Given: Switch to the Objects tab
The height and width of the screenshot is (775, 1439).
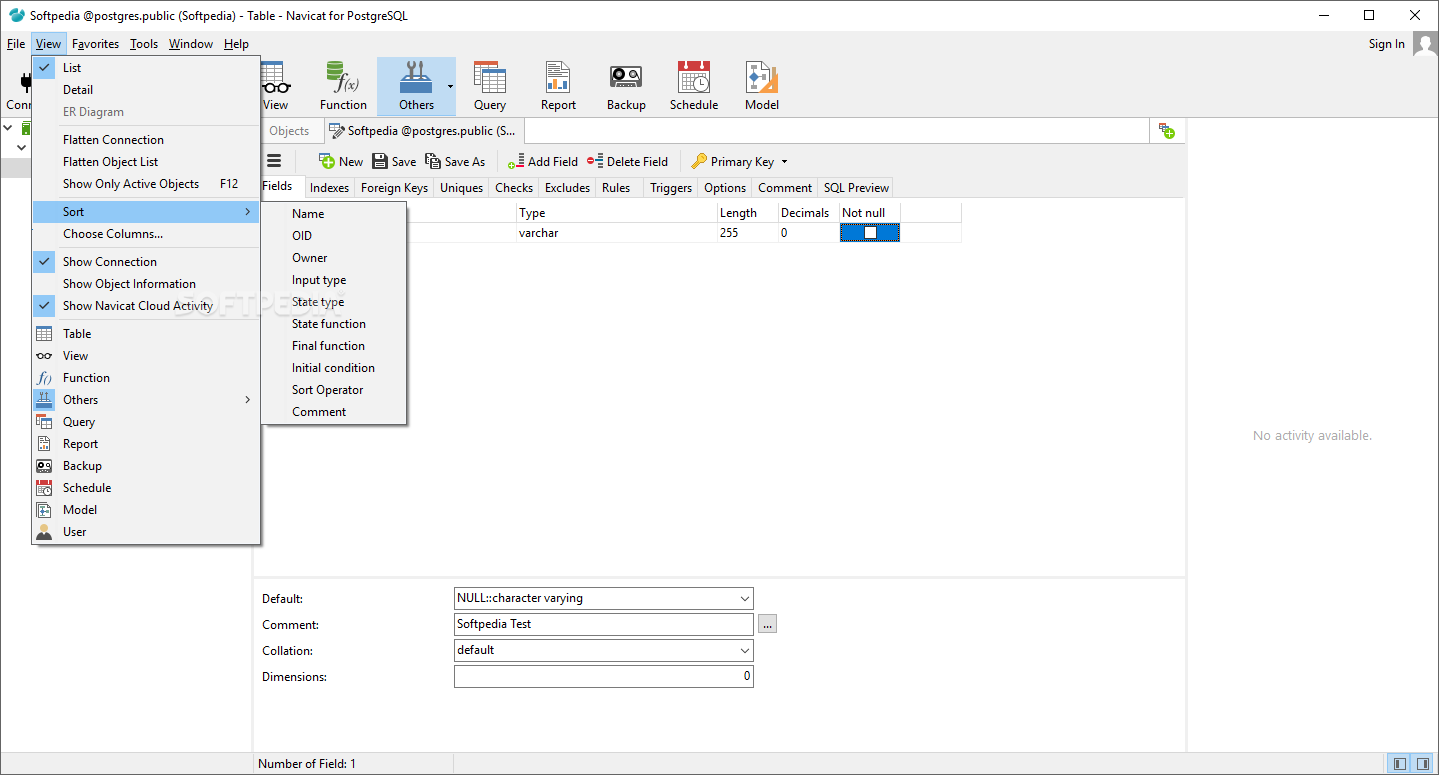Looking at the screenshot, I should tap(289, 131).
